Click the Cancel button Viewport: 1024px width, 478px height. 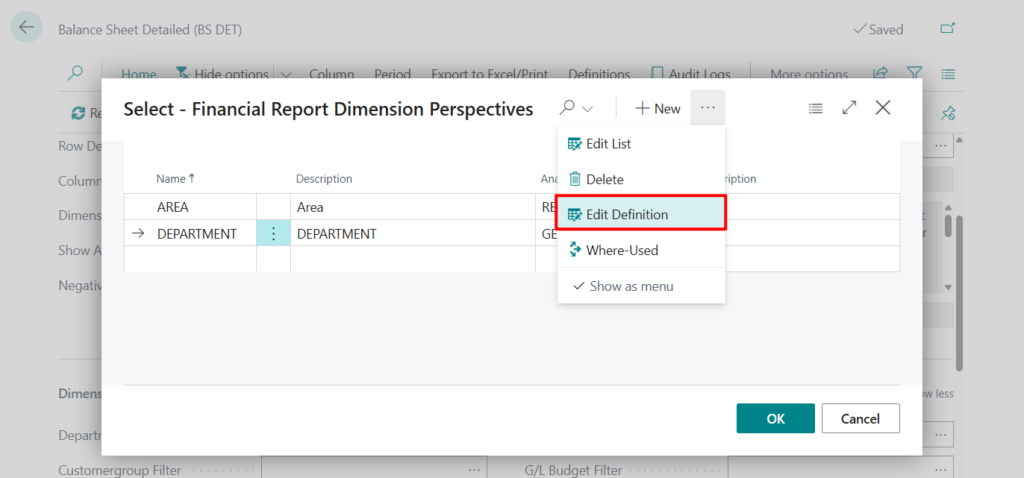click(x=860, y=418)
